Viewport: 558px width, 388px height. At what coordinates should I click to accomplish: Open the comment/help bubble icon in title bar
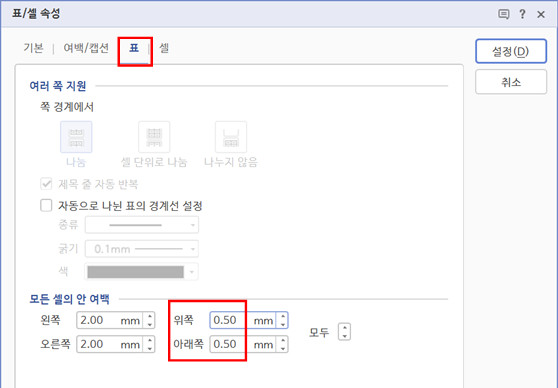pyautogui.click(x=503, y=14)
